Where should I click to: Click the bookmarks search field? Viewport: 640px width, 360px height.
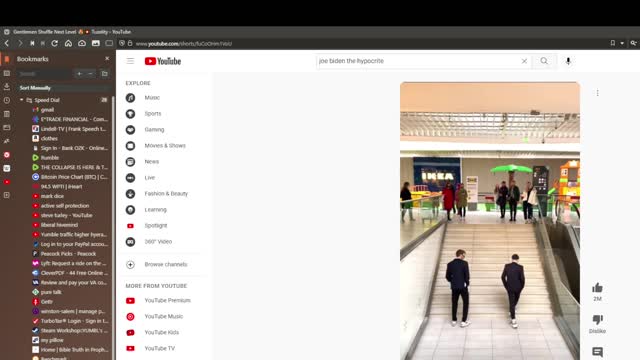point(44,74)
